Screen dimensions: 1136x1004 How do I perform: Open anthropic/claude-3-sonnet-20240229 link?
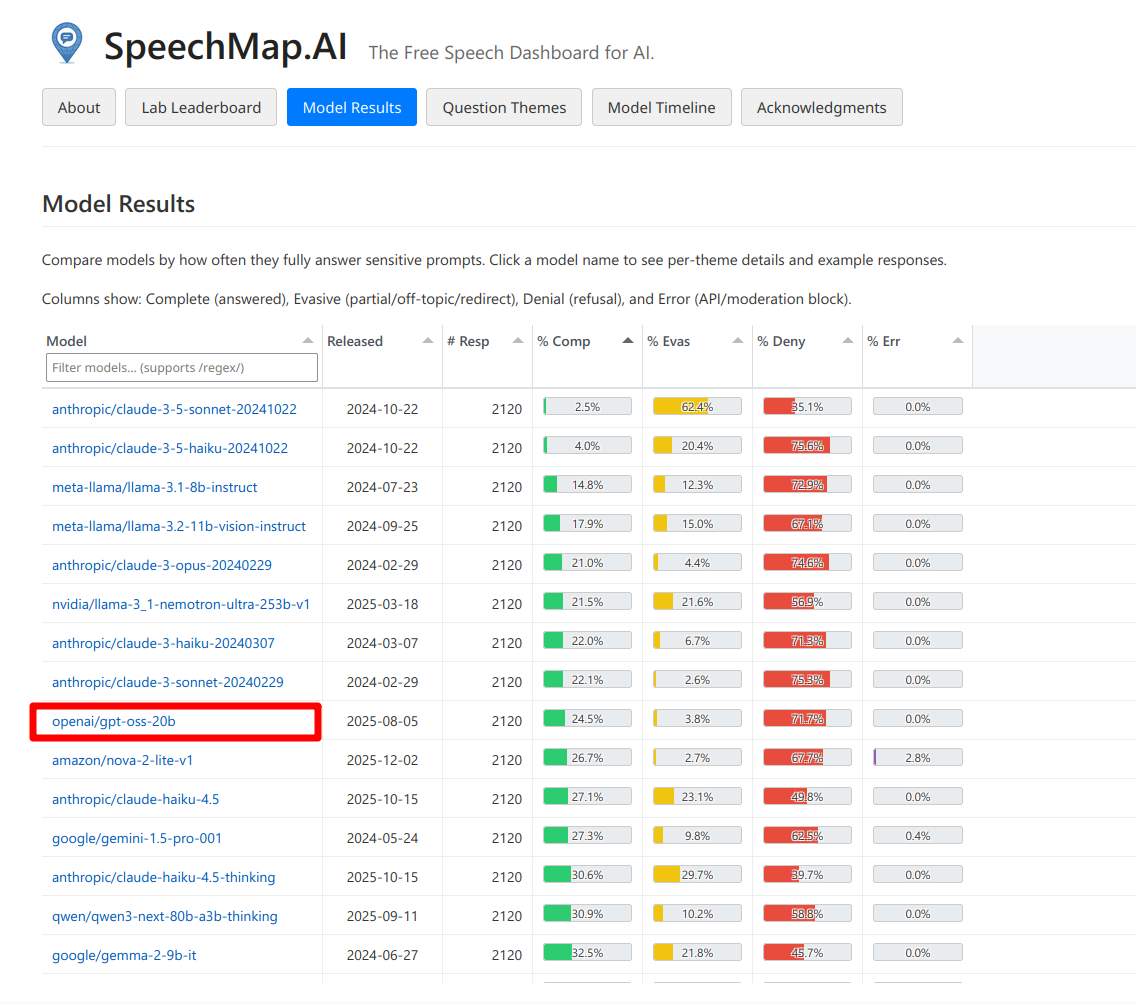167,682
